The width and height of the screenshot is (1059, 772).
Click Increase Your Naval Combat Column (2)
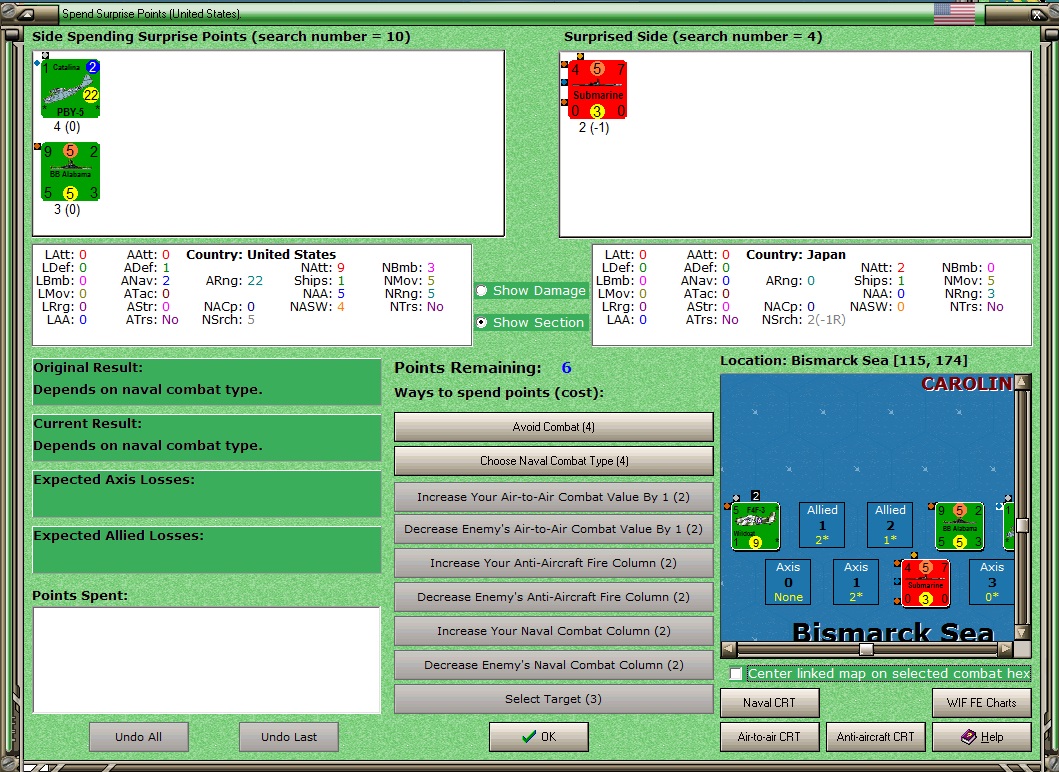(554, 631)
